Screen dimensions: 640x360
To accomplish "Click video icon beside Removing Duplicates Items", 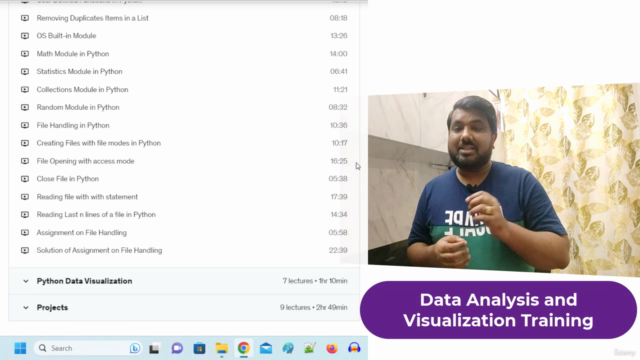I will [25, 18].
